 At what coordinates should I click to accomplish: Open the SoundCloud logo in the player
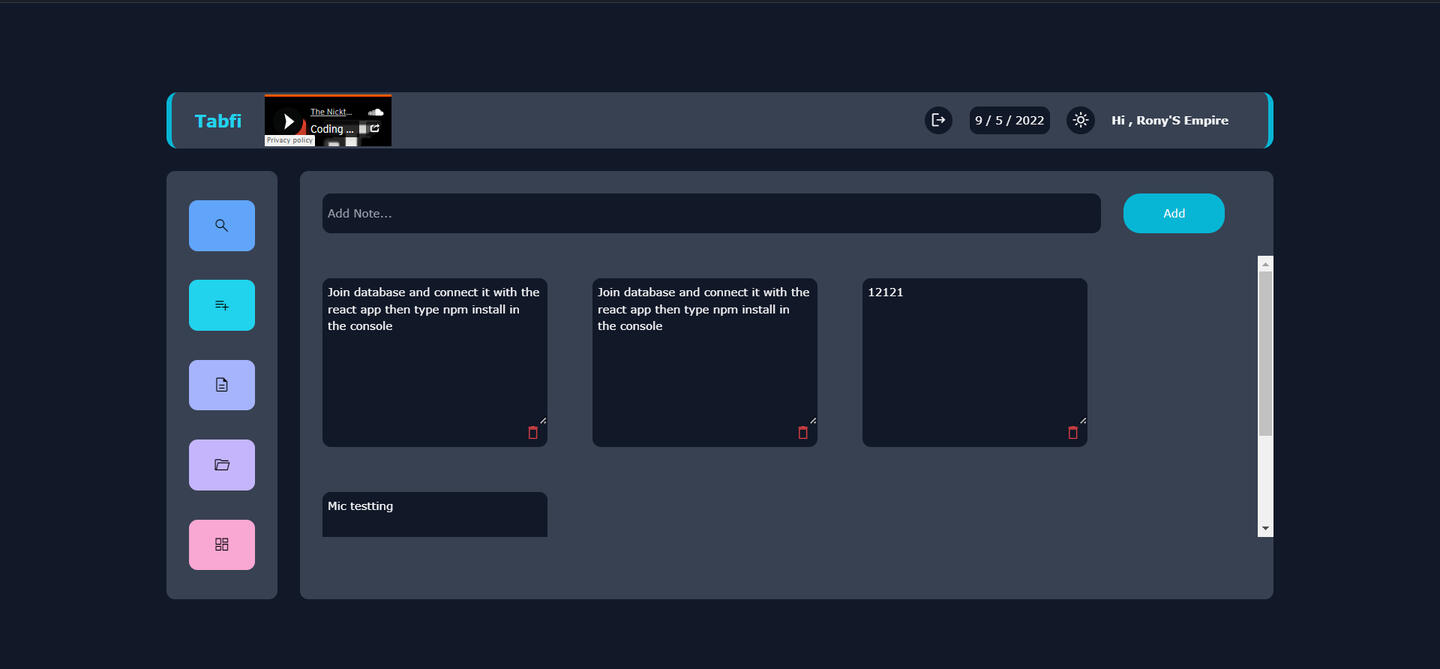click(x=376, y=112)
